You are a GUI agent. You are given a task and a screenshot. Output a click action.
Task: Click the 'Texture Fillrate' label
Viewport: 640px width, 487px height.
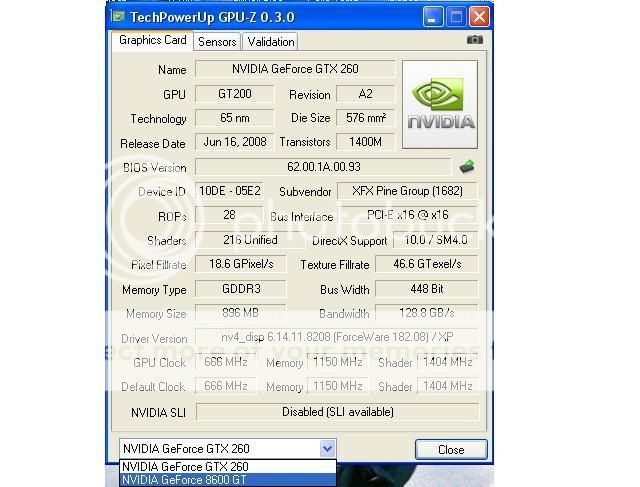[x=335, y=265]
